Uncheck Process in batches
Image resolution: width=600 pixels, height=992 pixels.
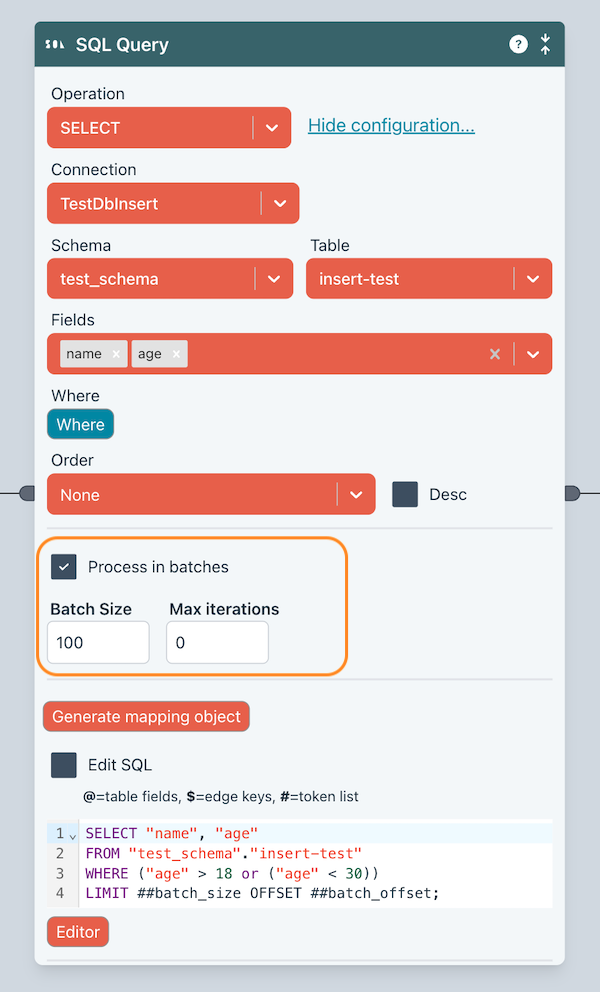coord(64,567)
